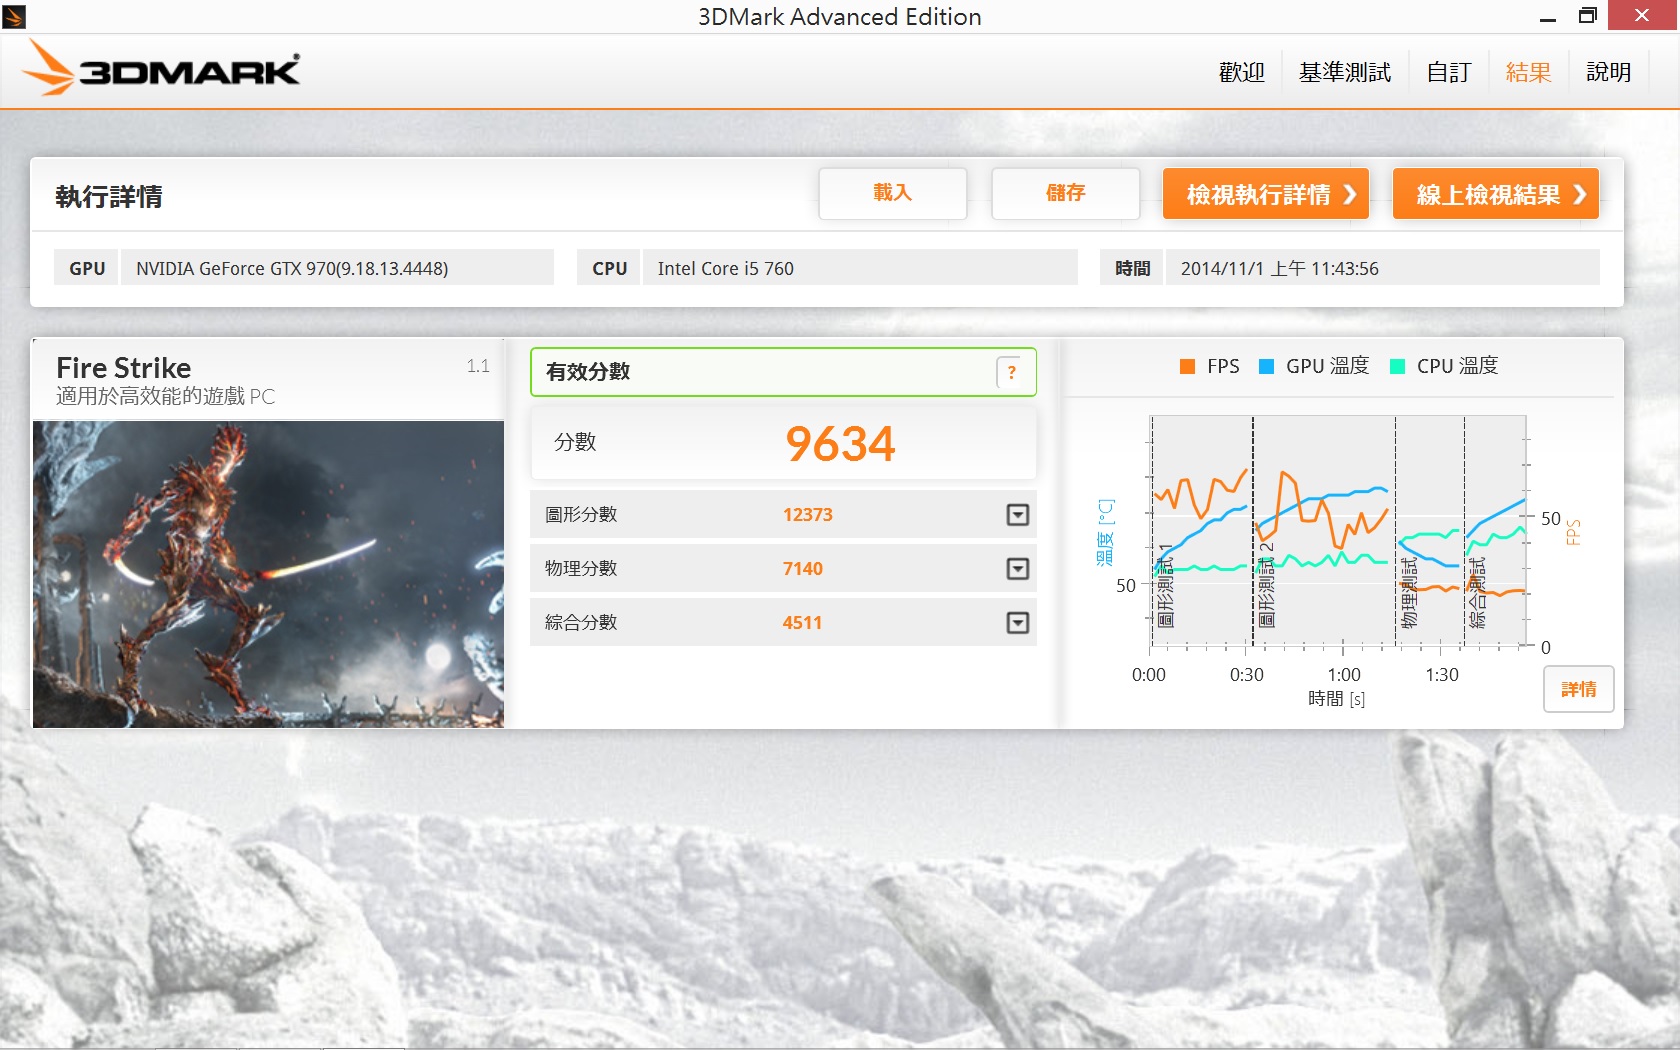Click the Fire Strike preview image
Viewport: 1680px width, 1050px height.
tap(268, 574)
